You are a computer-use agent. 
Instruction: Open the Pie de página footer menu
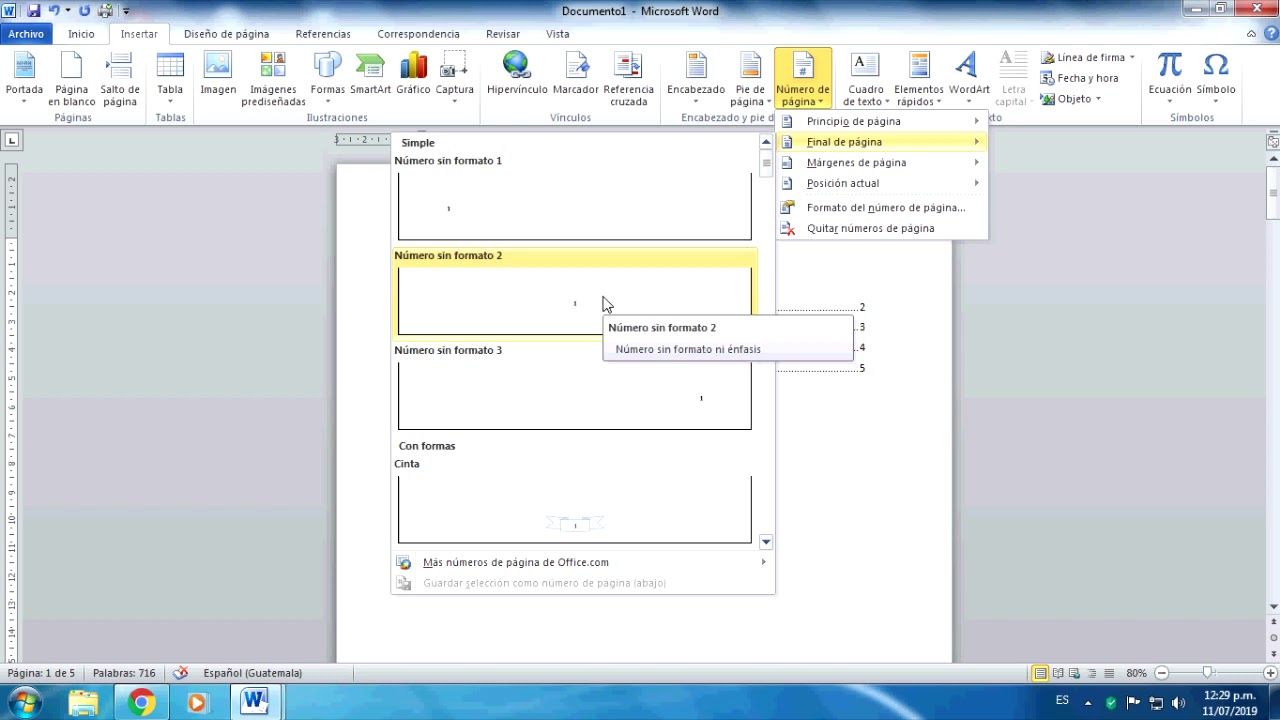click(750, 79)
